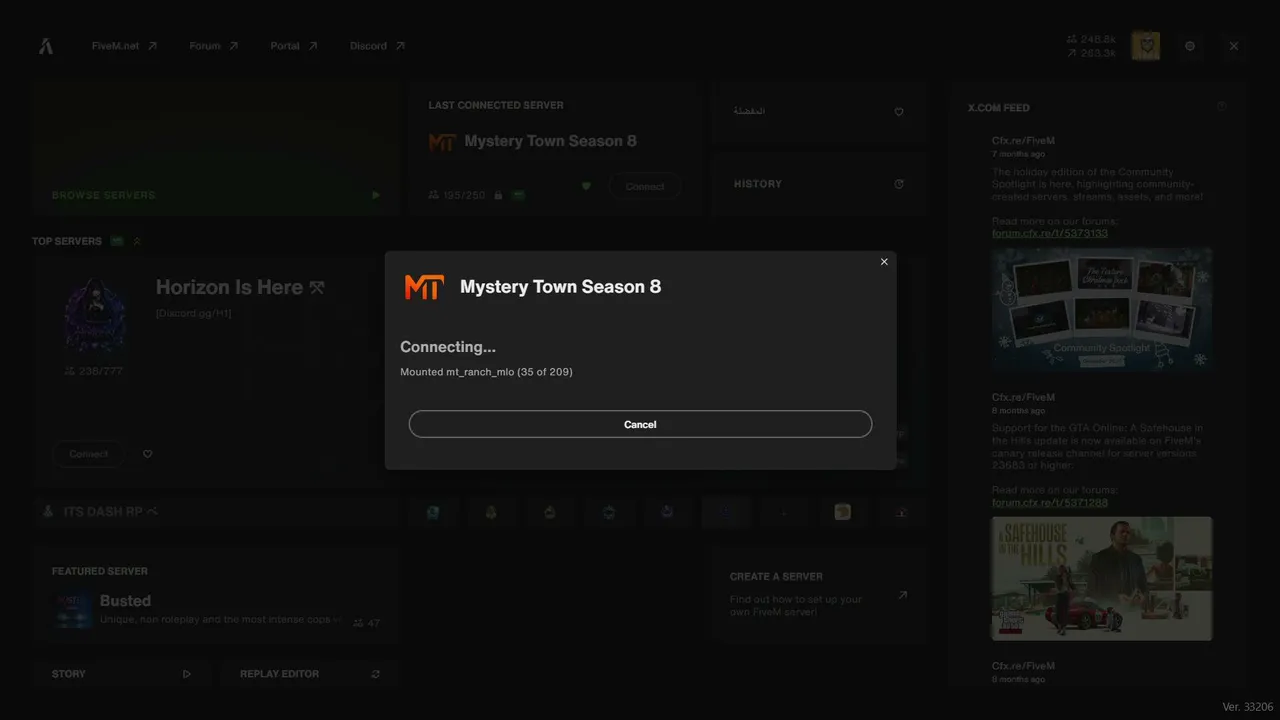The image size is (1280, 720).
Task: Open the 'Horizon Is Here' server title
Action: [x=240, y=288]
